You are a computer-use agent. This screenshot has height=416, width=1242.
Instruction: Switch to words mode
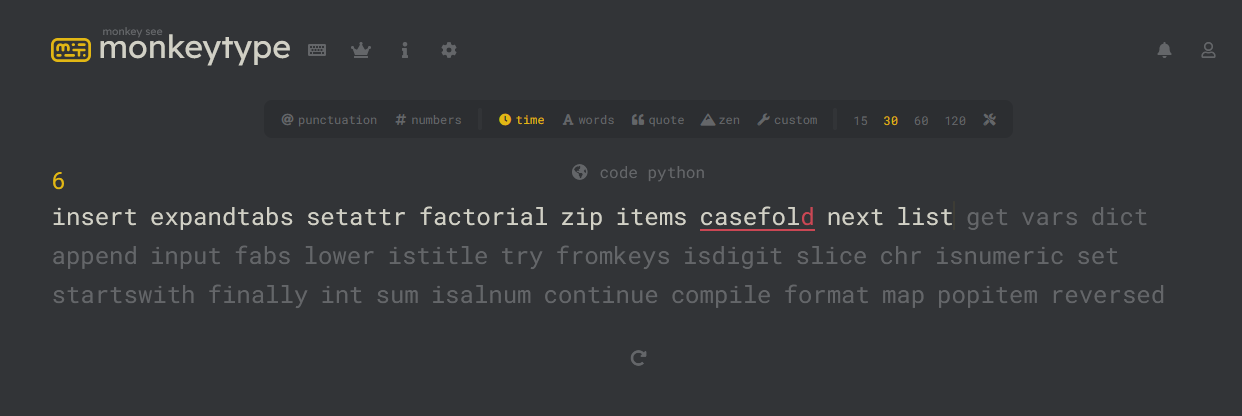(588, 120)
